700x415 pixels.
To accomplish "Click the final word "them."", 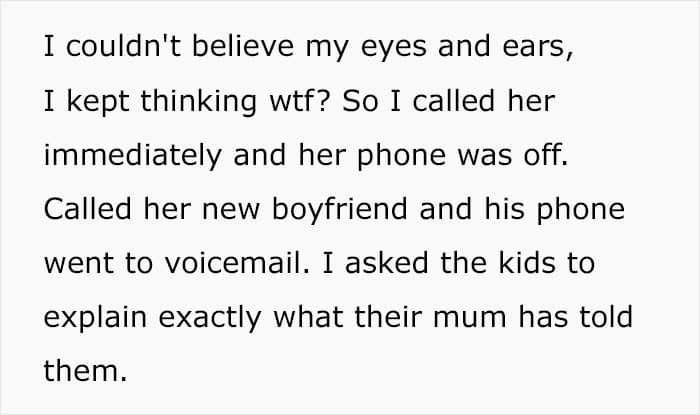I will (85, 371).
